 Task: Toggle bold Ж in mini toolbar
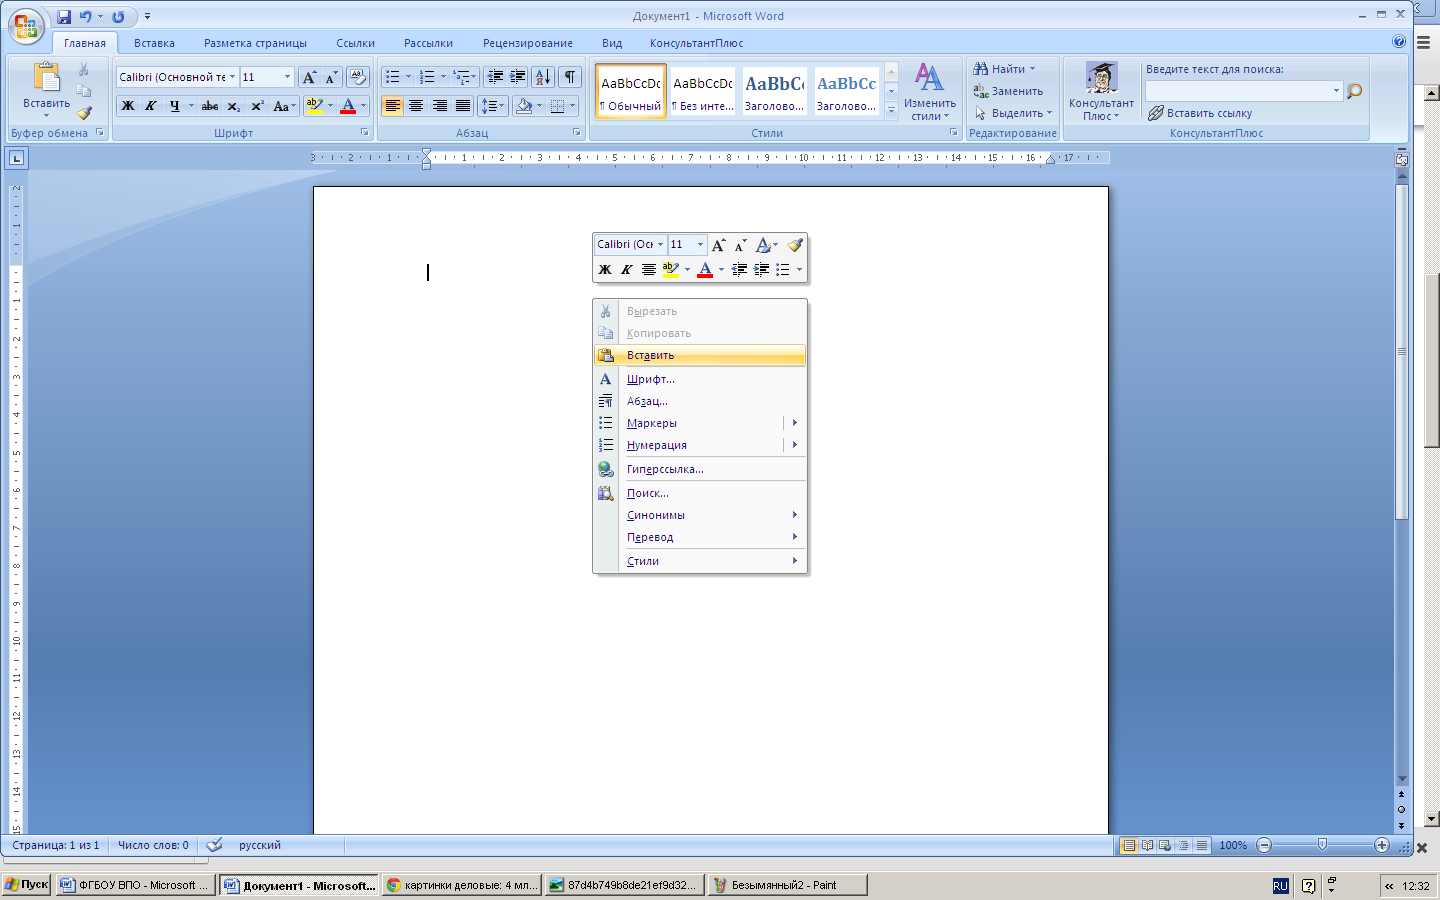click(605, 269)
